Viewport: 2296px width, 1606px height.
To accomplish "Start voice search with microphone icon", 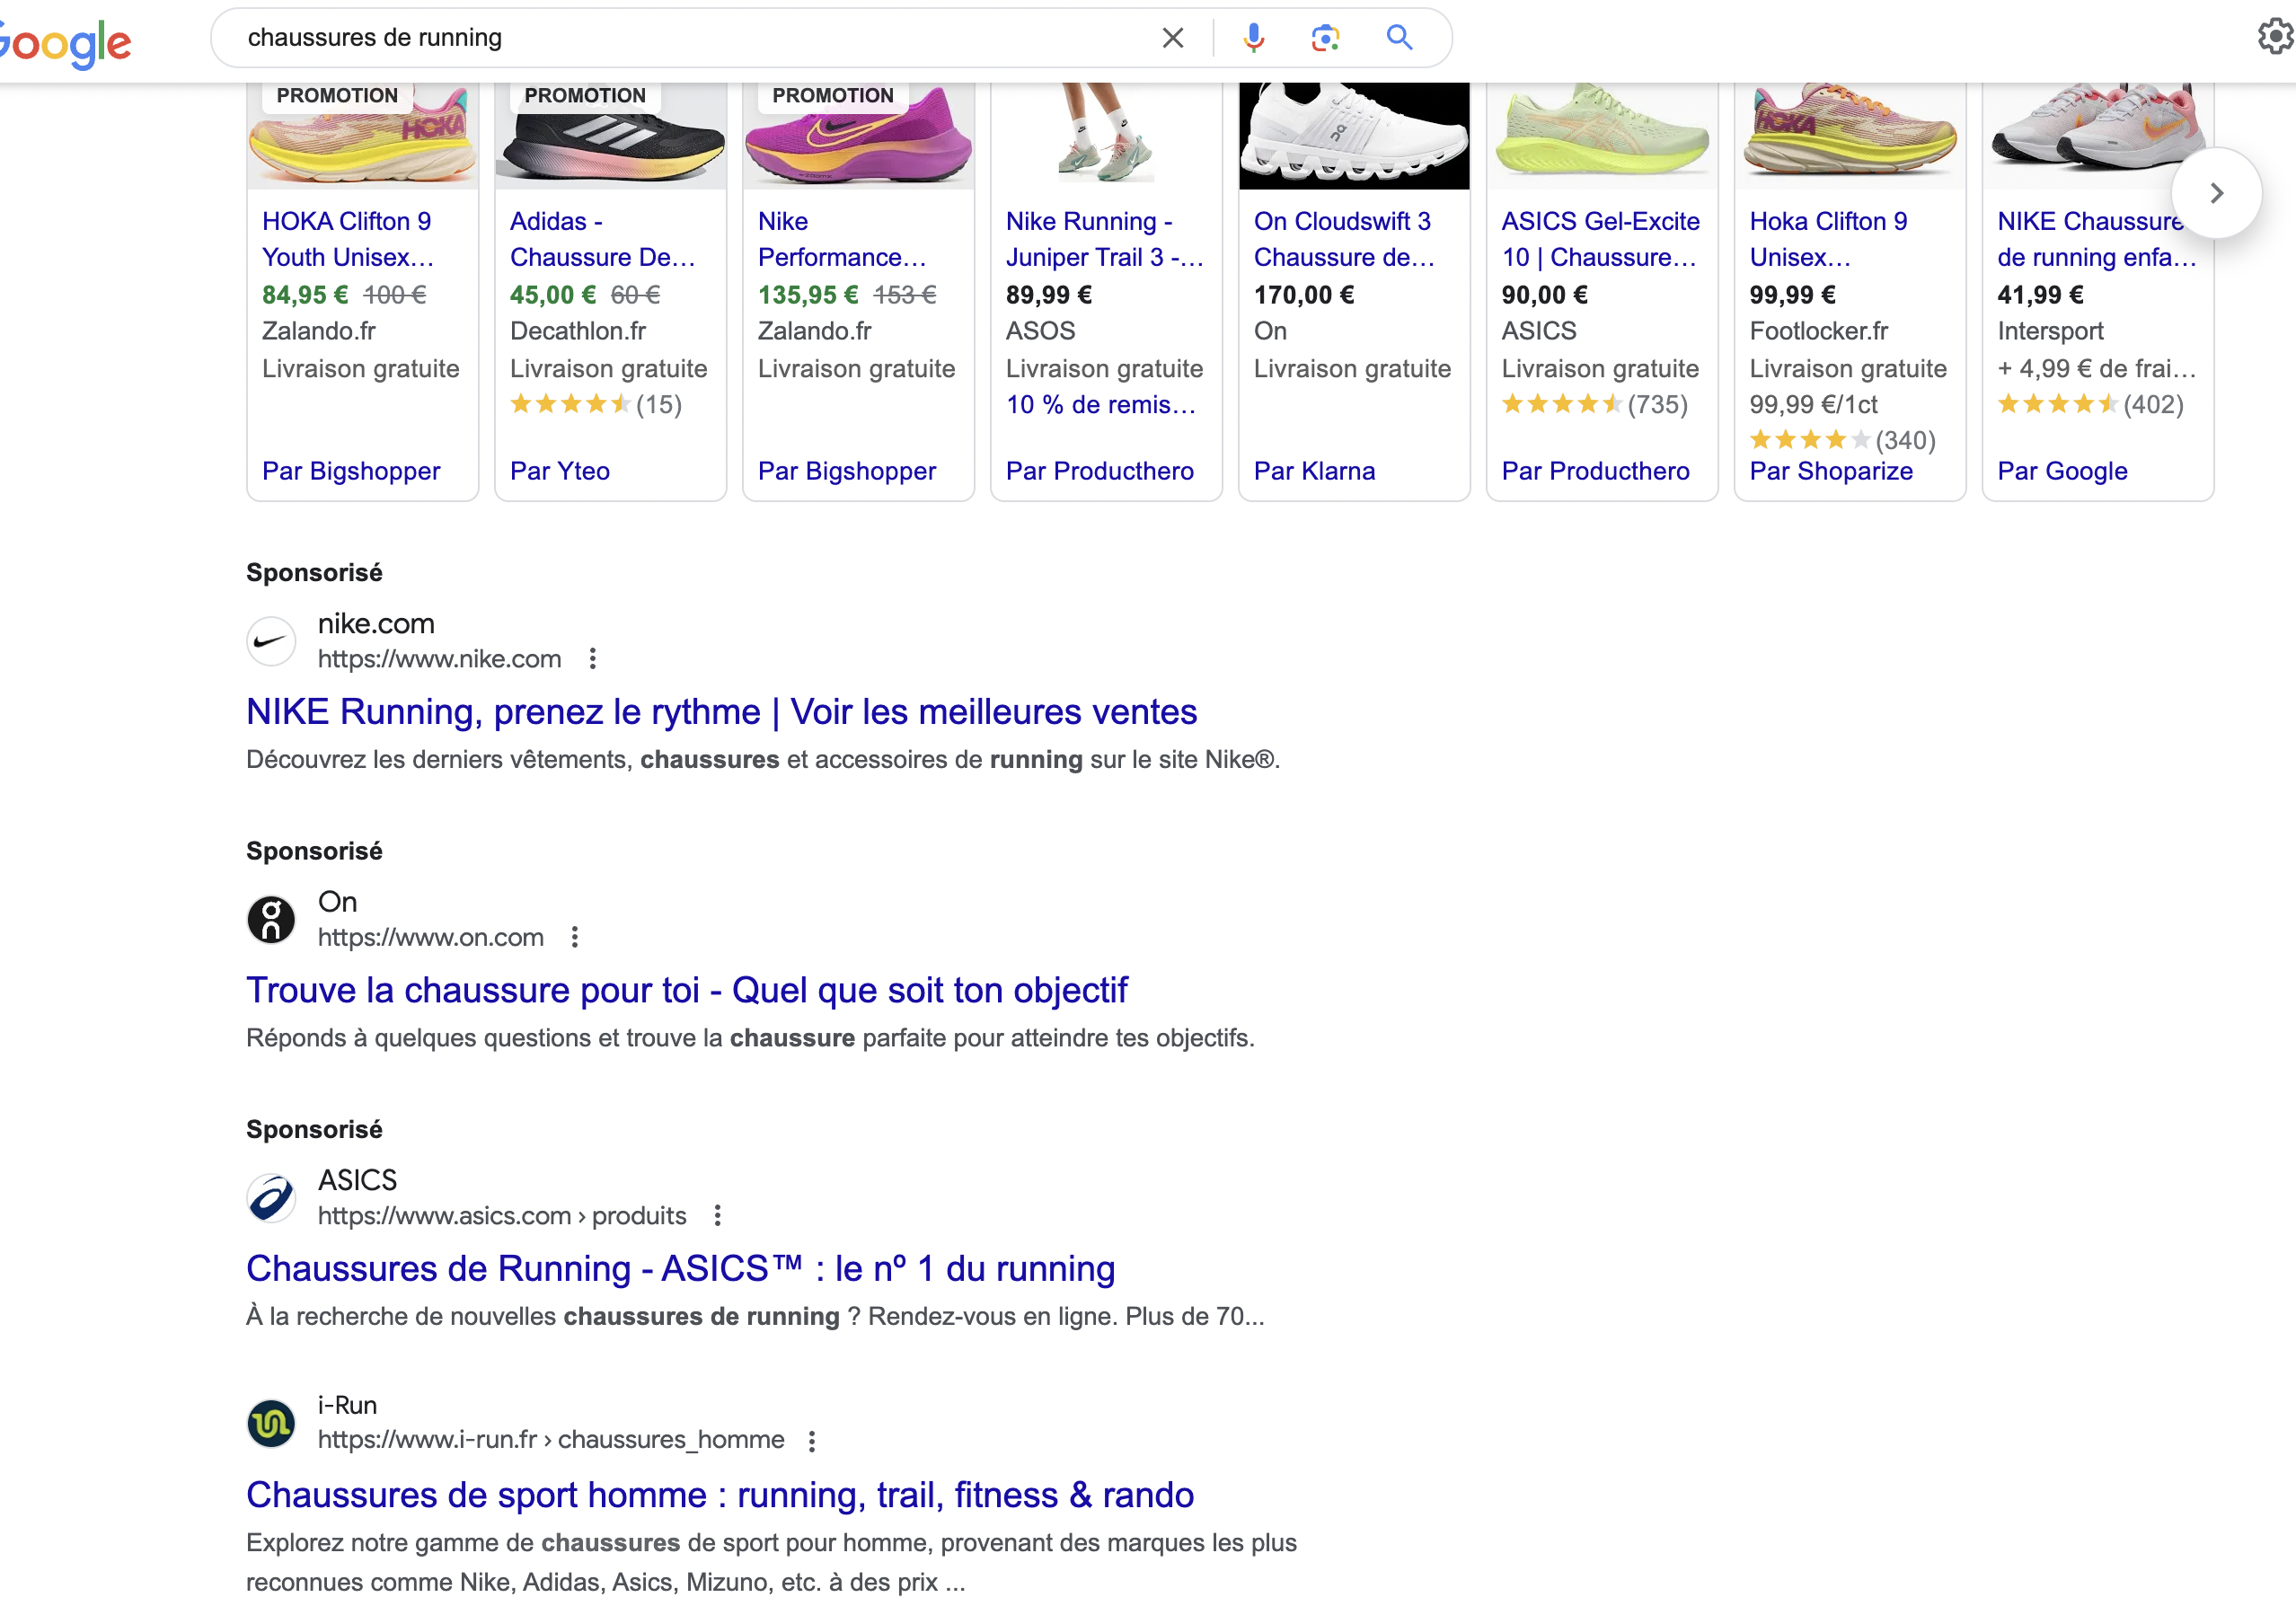I will [x=1253, y=38].
